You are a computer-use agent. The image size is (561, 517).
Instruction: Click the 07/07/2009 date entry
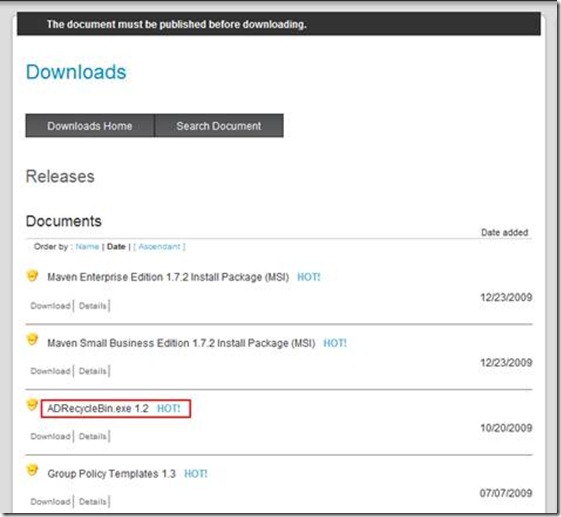506,493
